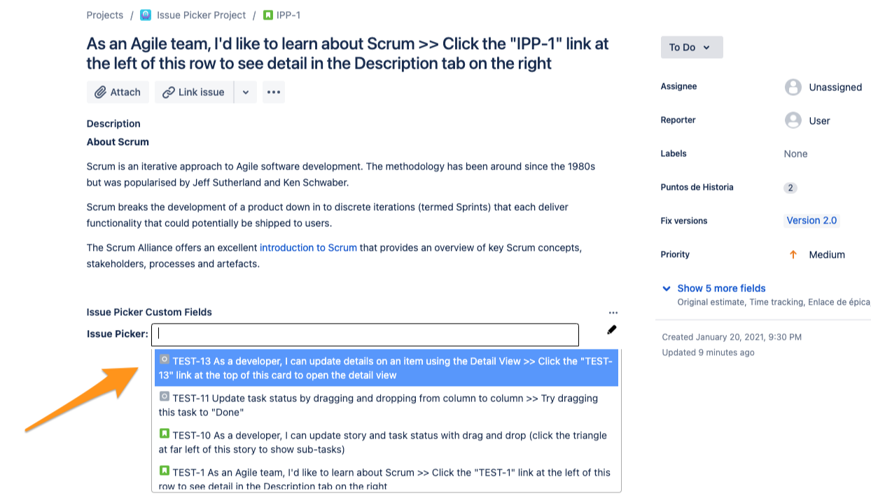The width and height of the screenshot is (871, 496).
Task: Click the Issue Picker Project avatar icon
Action: pos(146,15)
